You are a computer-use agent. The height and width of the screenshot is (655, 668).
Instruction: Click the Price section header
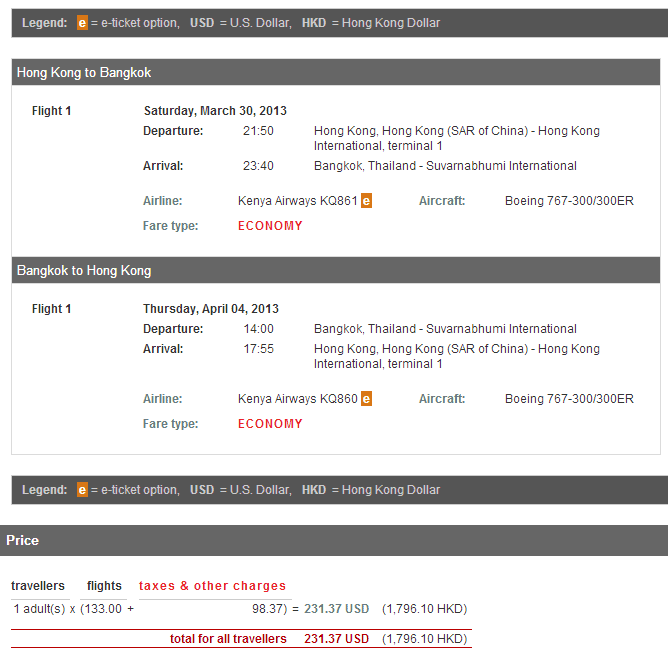tap(22, 540)
